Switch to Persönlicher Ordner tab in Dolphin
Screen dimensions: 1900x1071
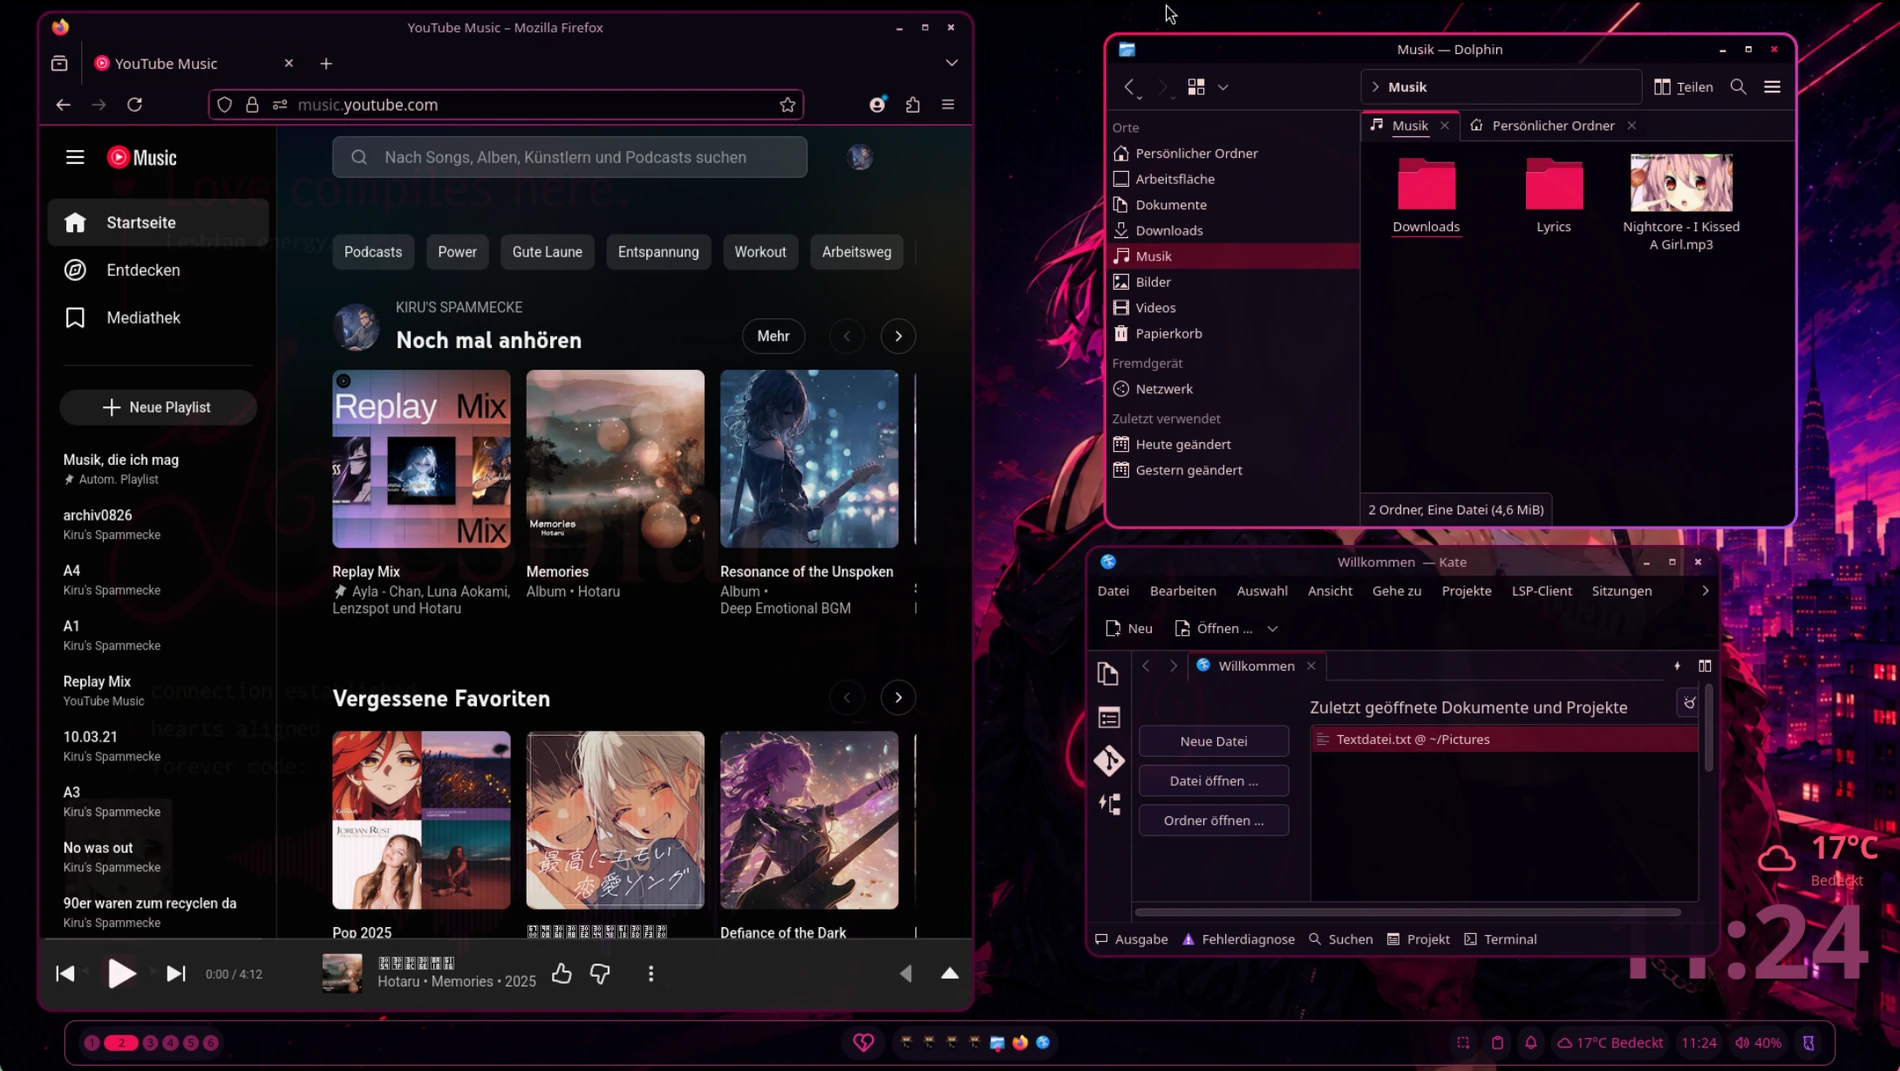click(1553, 125)
